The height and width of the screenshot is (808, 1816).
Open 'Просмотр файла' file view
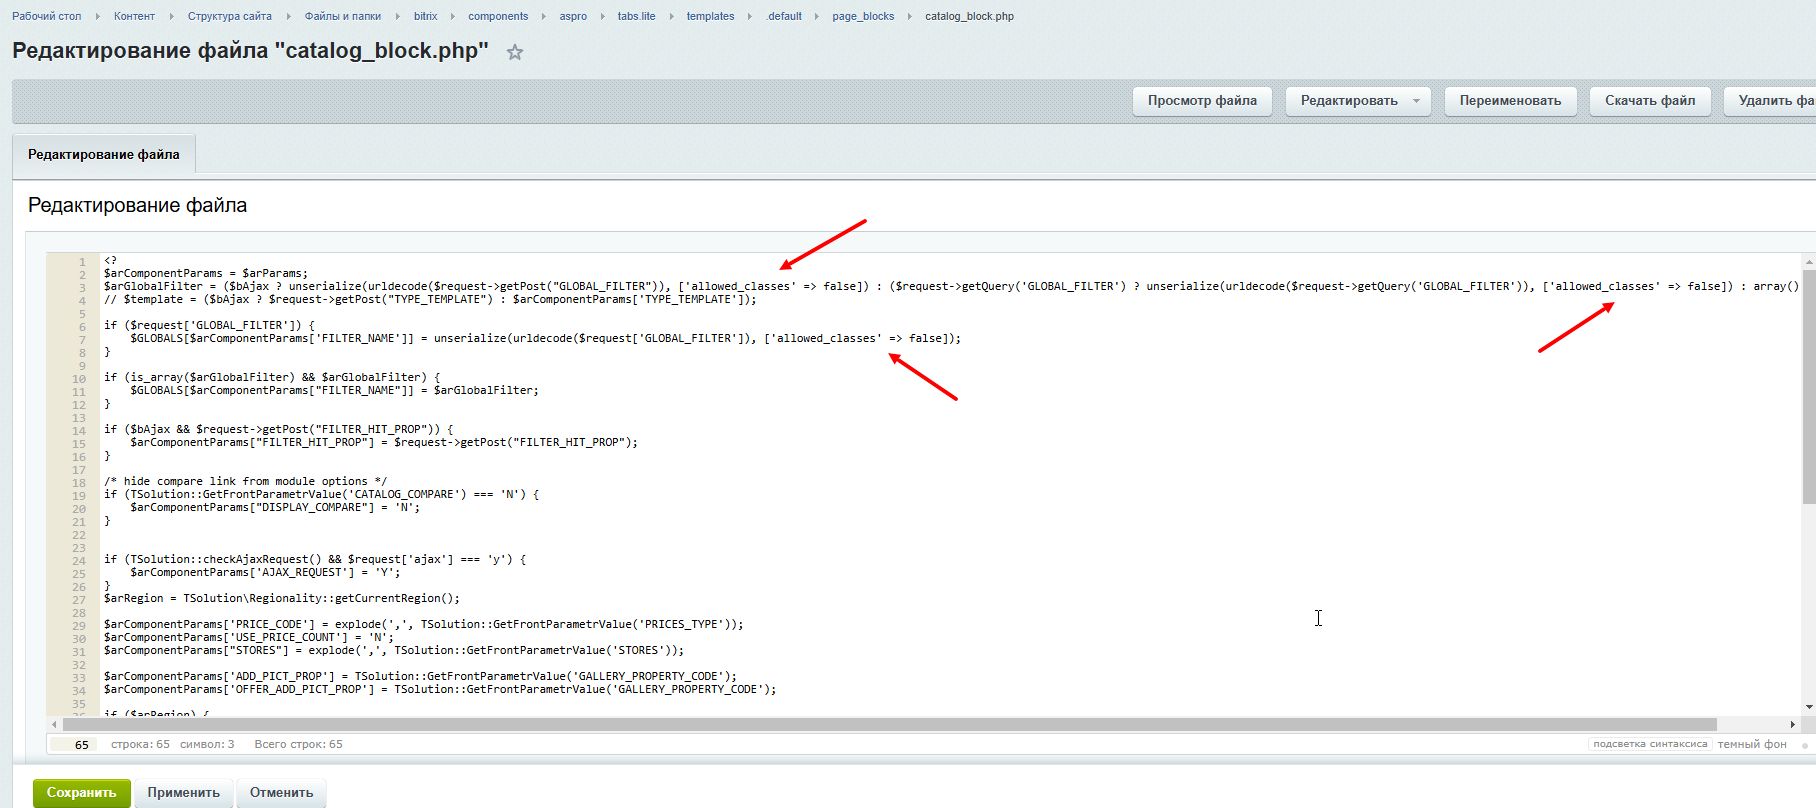coord(1202,101)
